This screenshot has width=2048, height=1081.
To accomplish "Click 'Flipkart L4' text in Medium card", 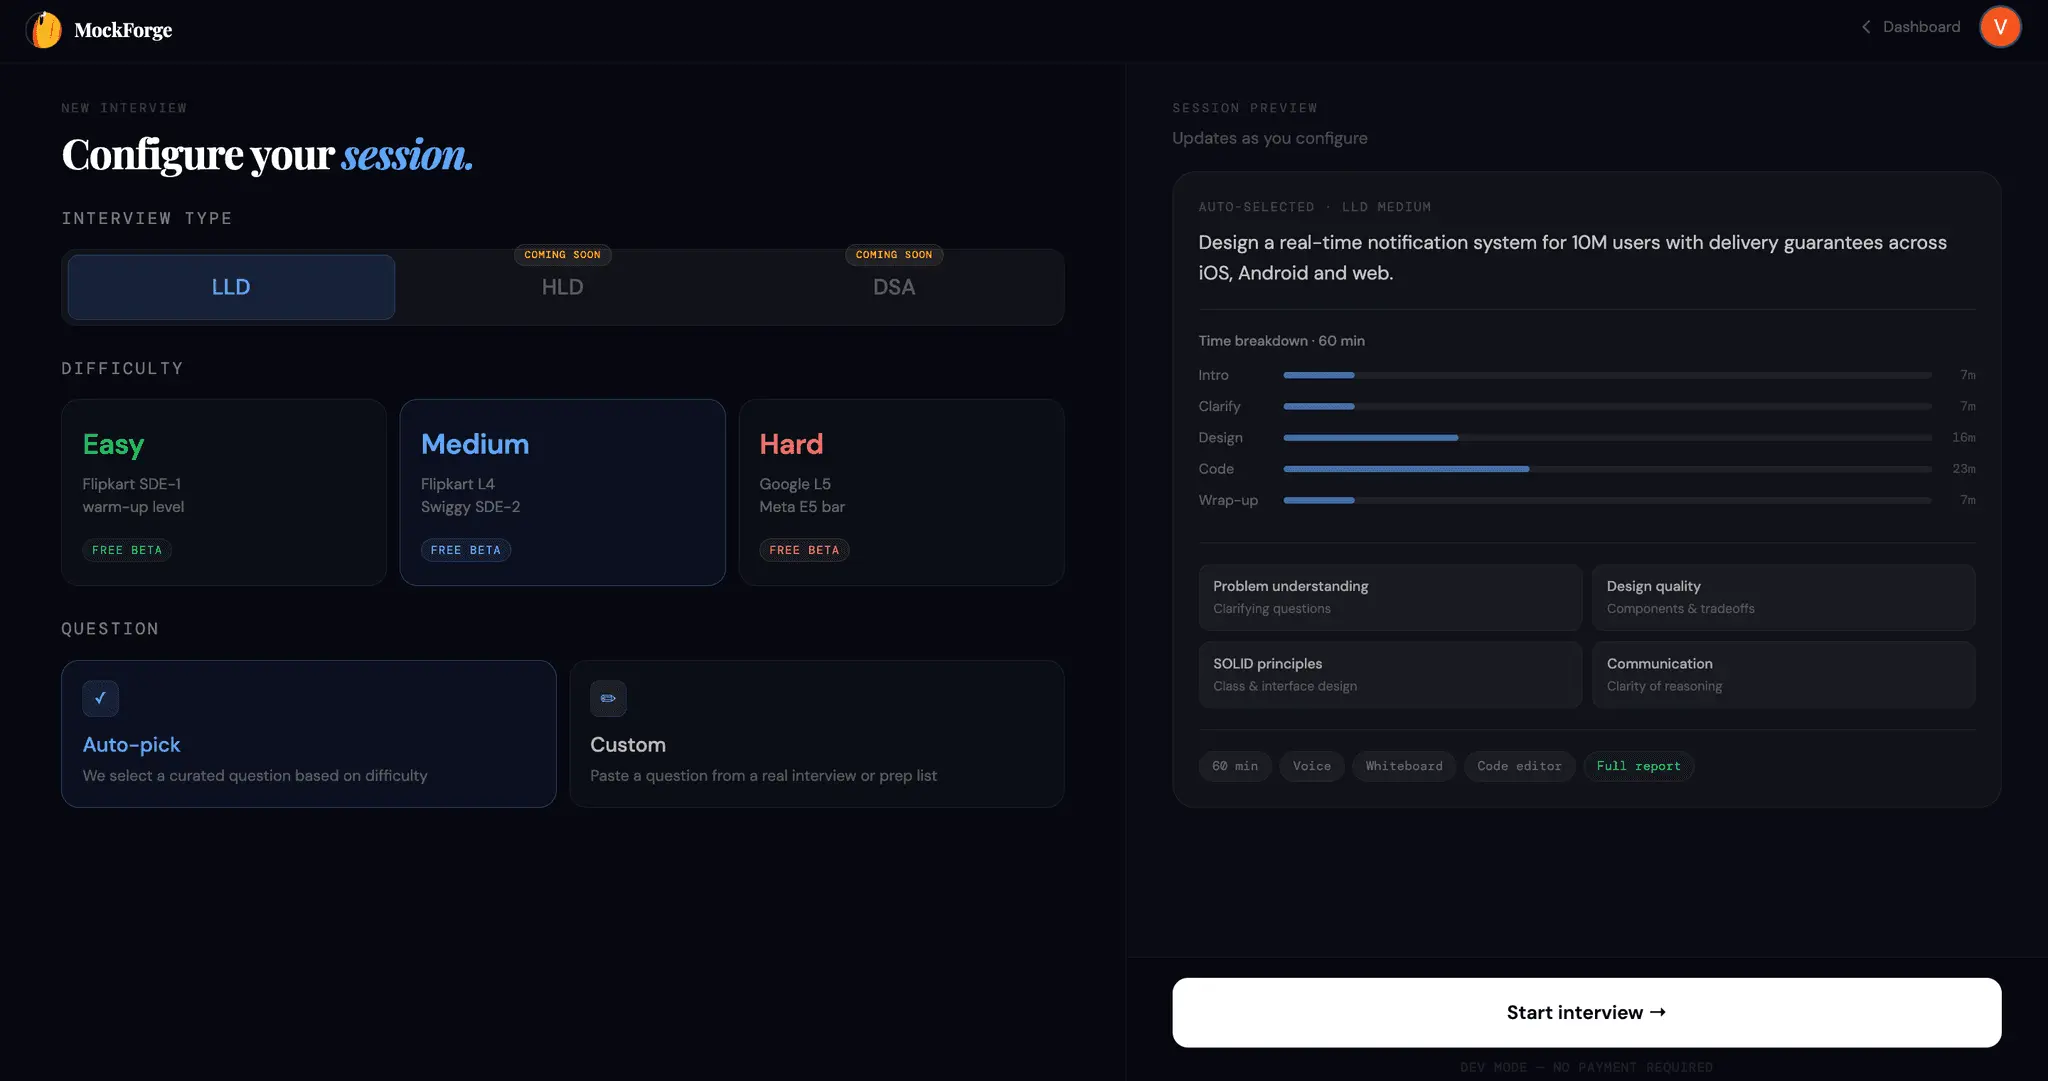I will pyautogui.click(x=458, y=484).
